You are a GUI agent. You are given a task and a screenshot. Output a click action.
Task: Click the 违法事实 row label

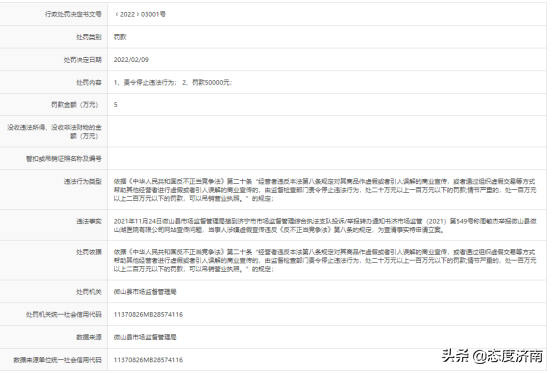pos(89,221)
